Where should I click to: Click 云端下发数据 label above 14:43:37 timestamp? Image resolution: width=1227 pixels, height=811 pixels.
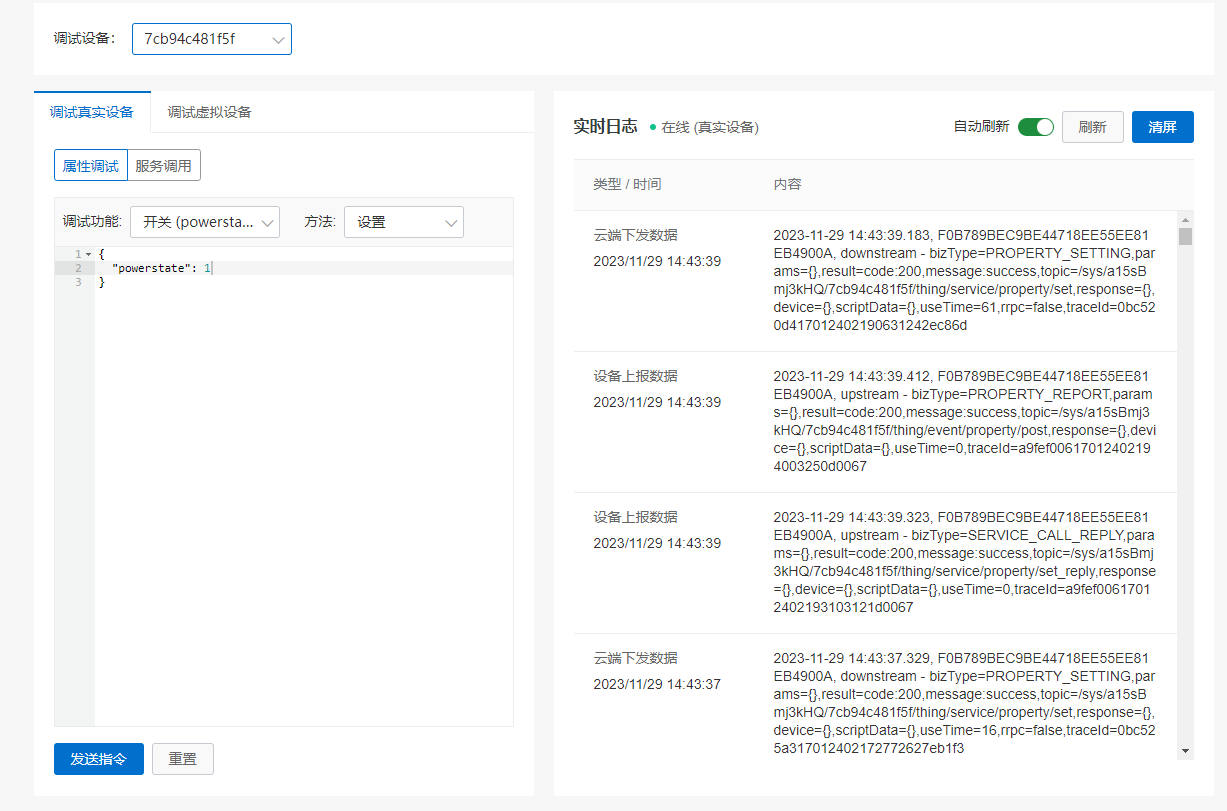[x=635, y=658]
